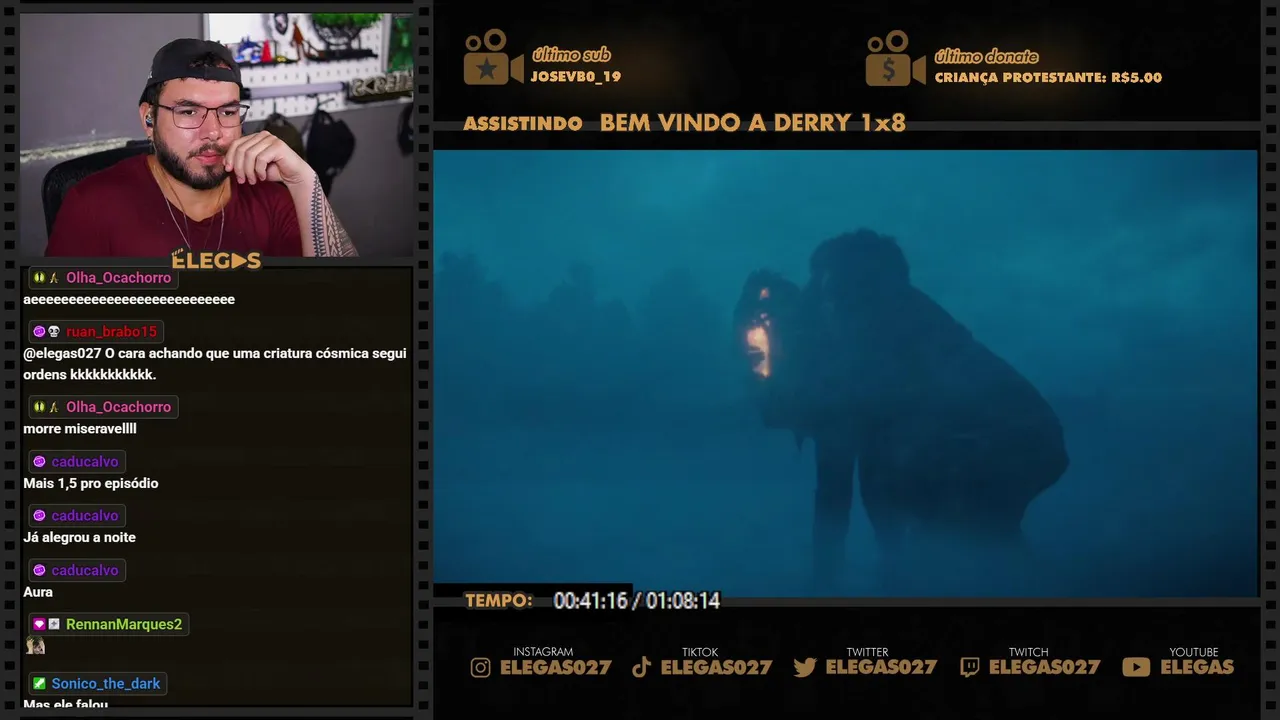Screen dimensions: 1280x720
Task: Click the ELEGAS logo under the webcam
Action: (216, 261)
